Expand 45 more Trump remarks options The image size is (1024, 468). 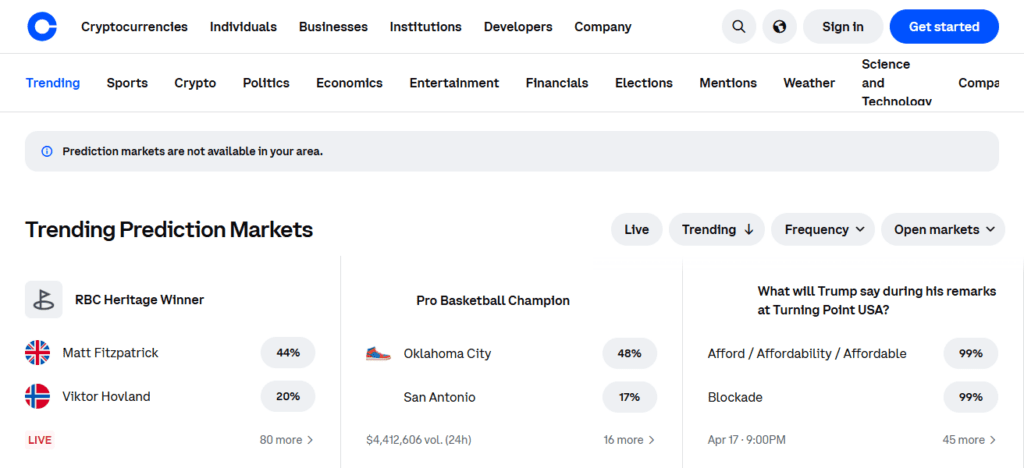tap(970, 440)
